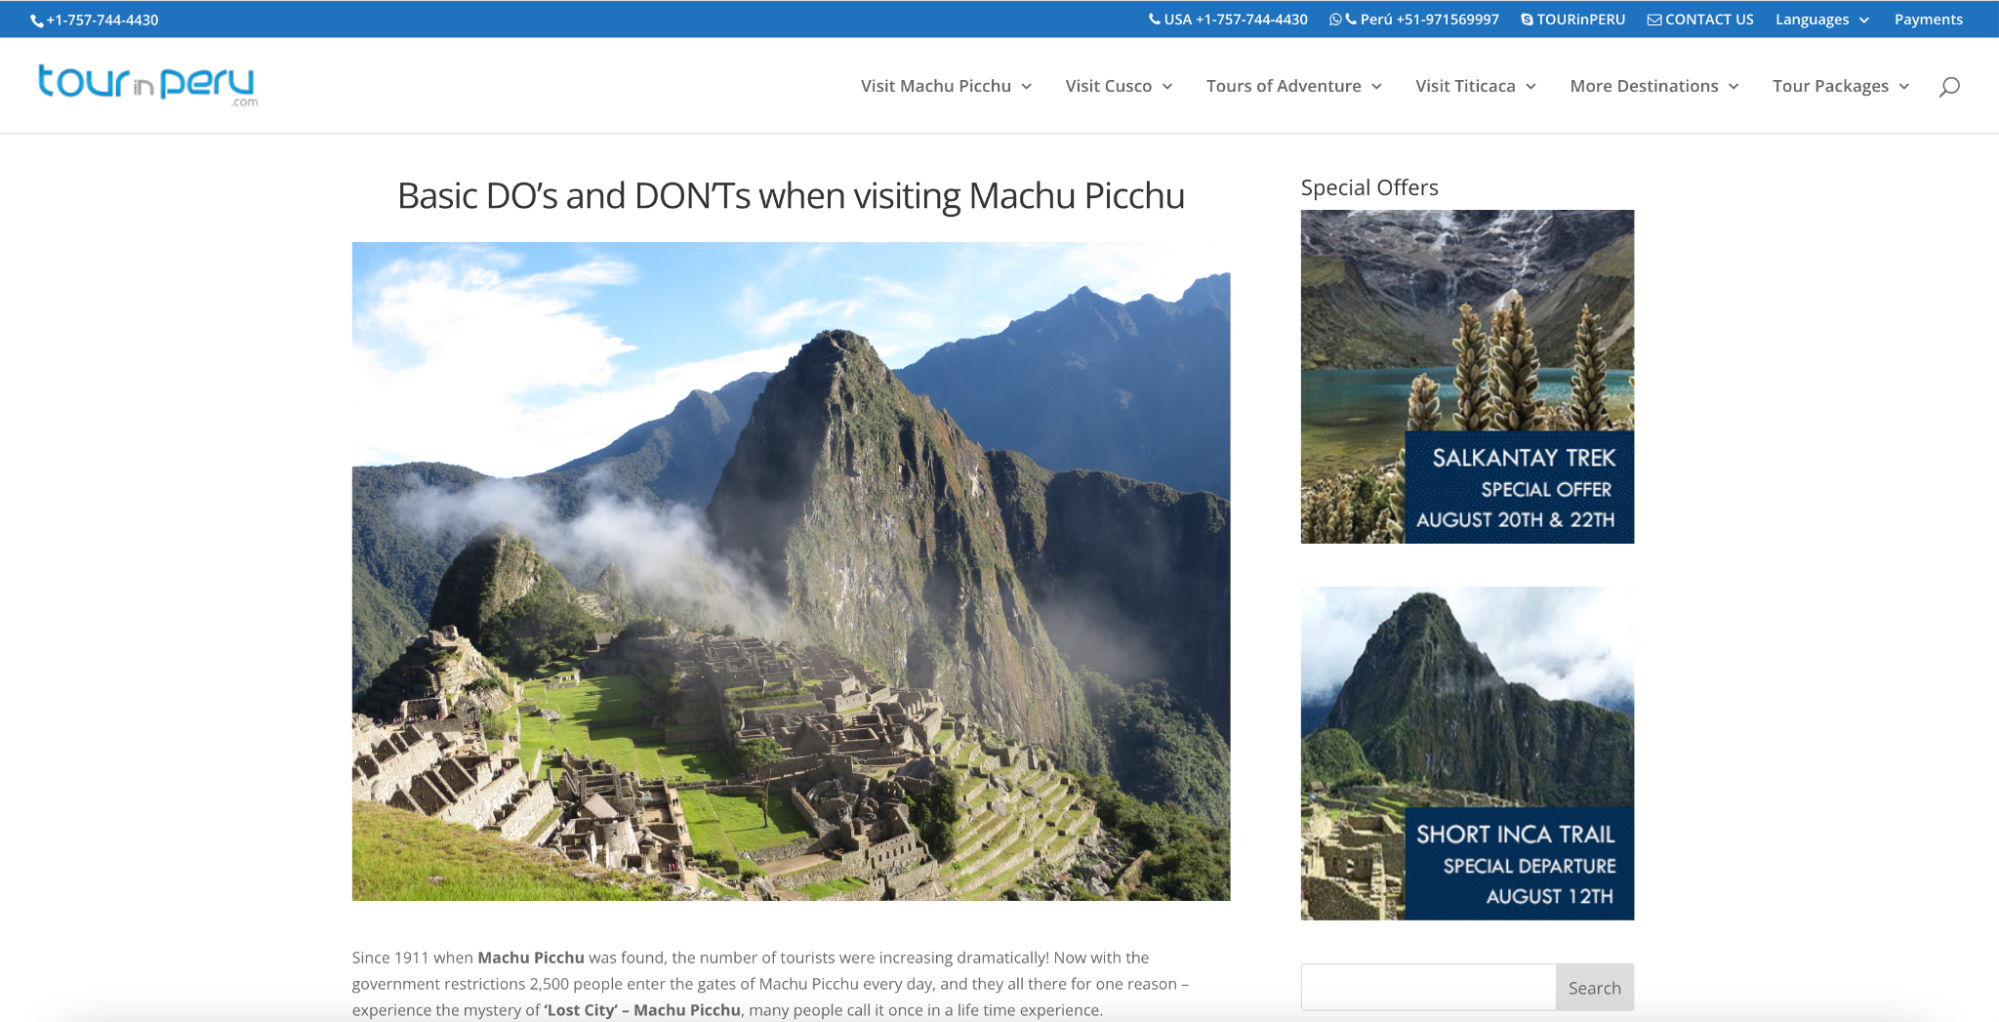Click the Skype icon next to TOURinPERU

tap(1526, 20)
